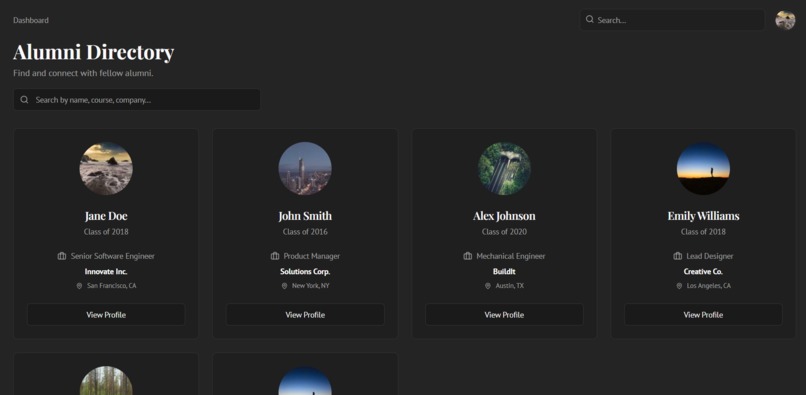Click the location pin next to Austin, TX
The image size is (806, 395).
click(x=487, y=286)
